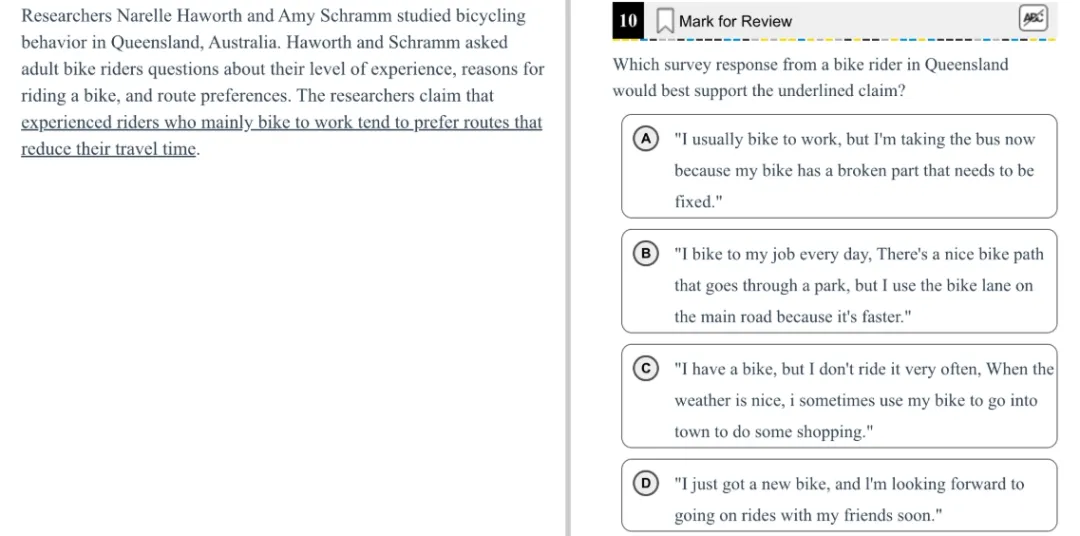Click the divider between passage and question

coord(568,268)
